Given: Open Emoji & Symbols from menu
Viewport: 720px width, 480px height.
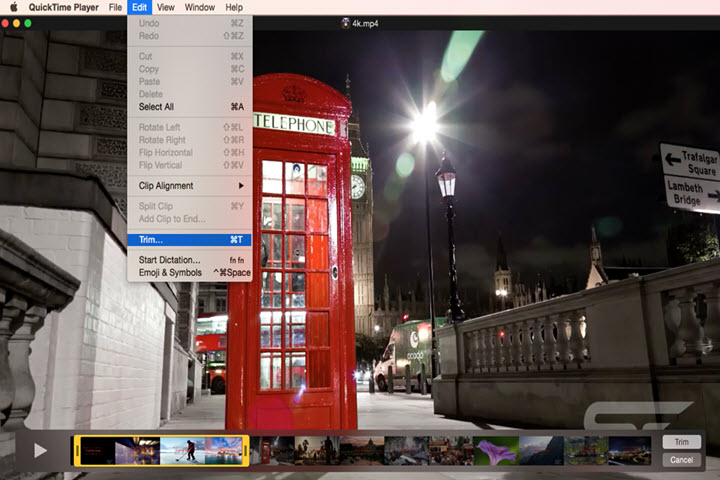Looking at the screenshot, I should [170, 273].
